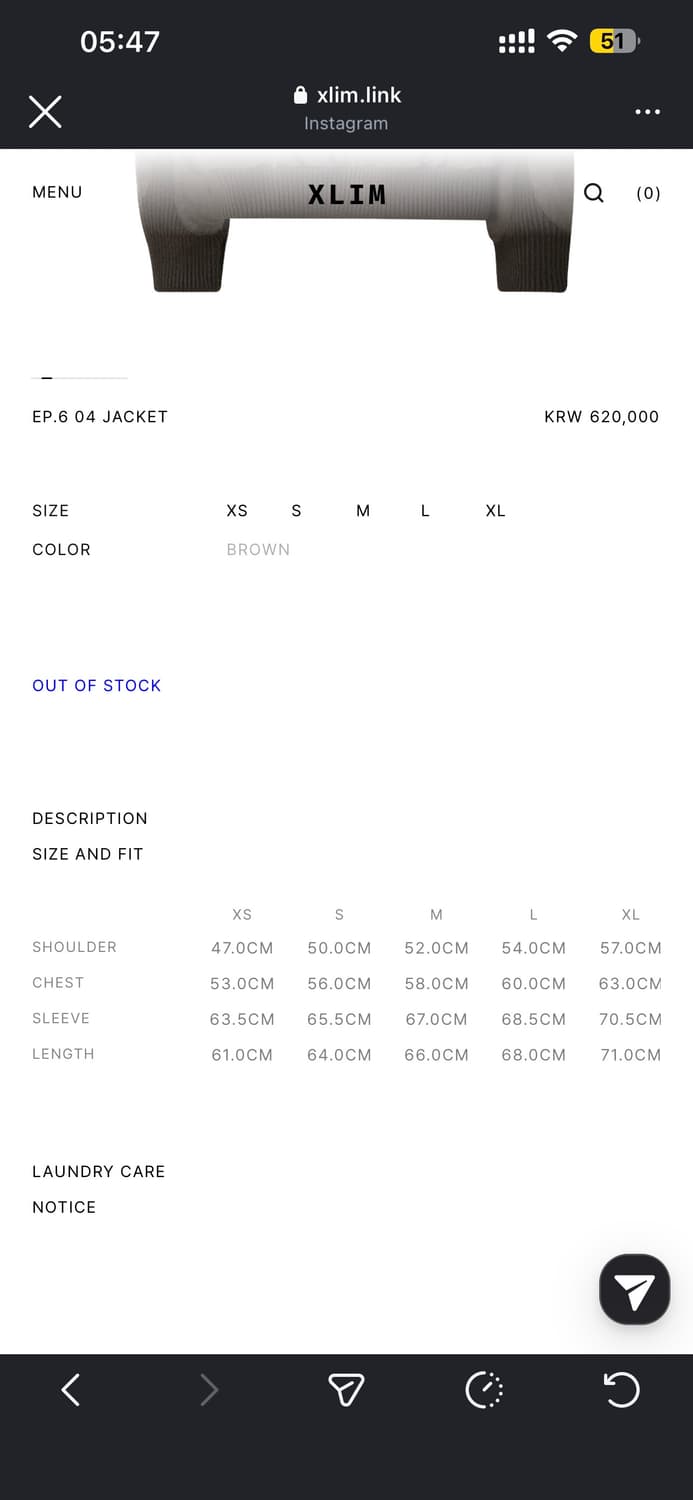Image resolution: width=693 pixels, height=1500 pixels.
Task: Choose the BROWN color option
Action: (x=258, y=550)
